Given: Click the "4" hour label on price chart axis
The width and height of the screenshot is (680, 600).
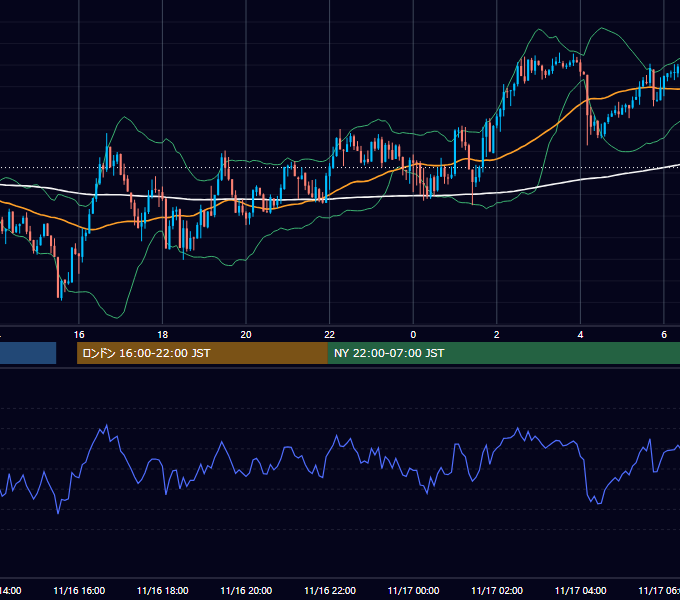Looking at the screenshot, I should pos(580,334).
